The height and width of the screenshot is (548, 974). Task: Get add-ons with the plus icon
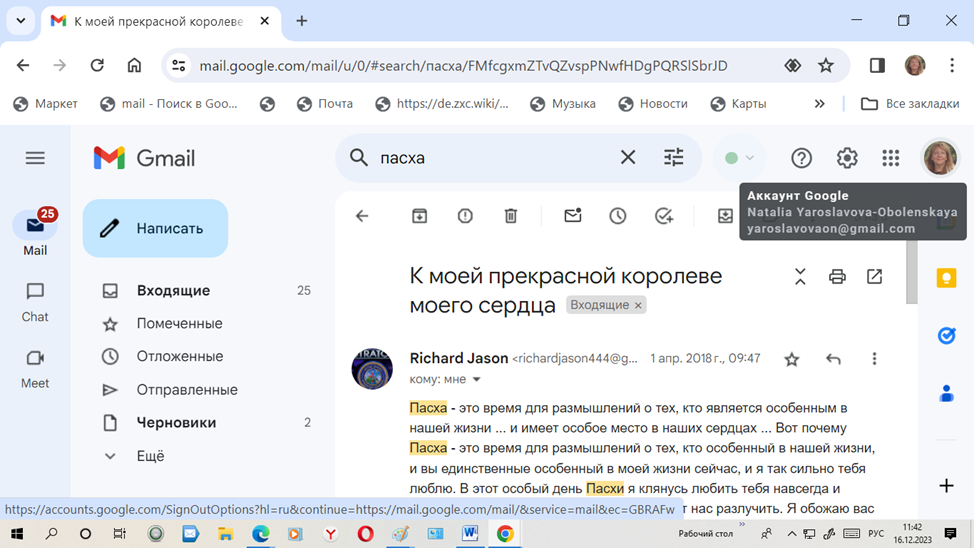tap(947, 485)
